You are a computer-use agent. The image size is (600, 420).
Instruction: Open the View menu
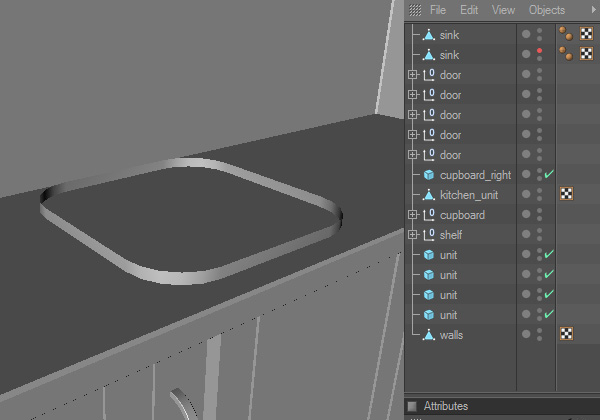coord(503,10)
